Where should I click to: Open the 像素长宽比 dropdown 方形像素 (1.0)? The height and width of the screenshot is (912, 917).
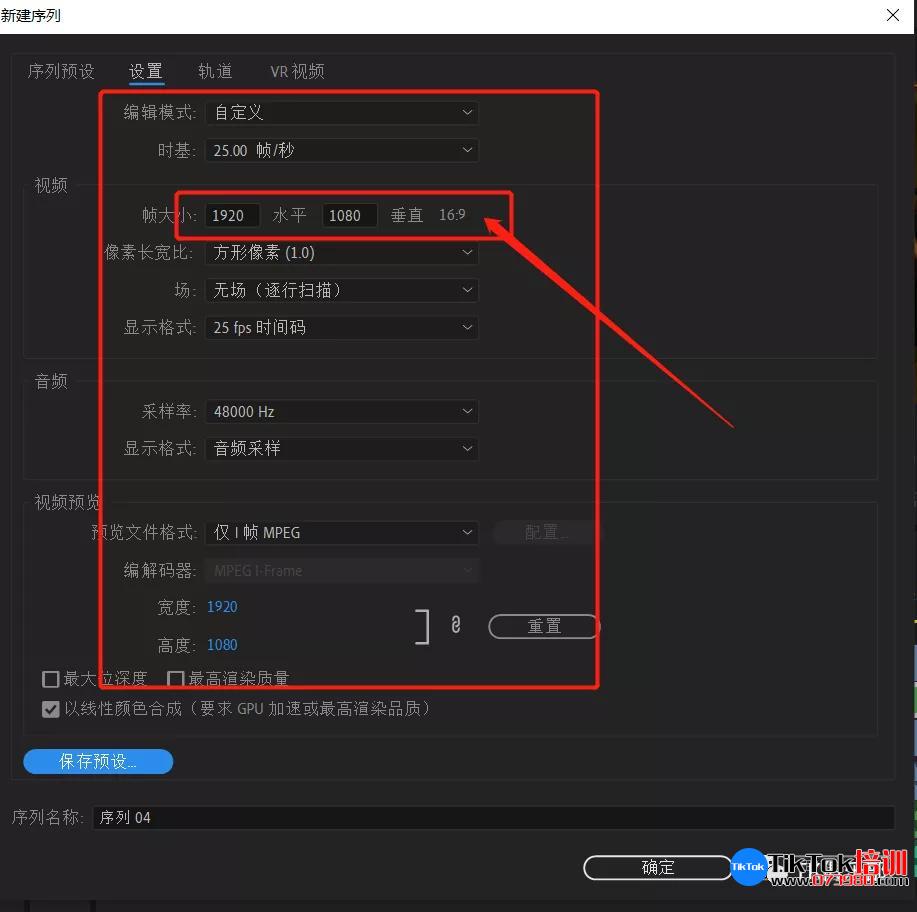[x=342, y=253]
